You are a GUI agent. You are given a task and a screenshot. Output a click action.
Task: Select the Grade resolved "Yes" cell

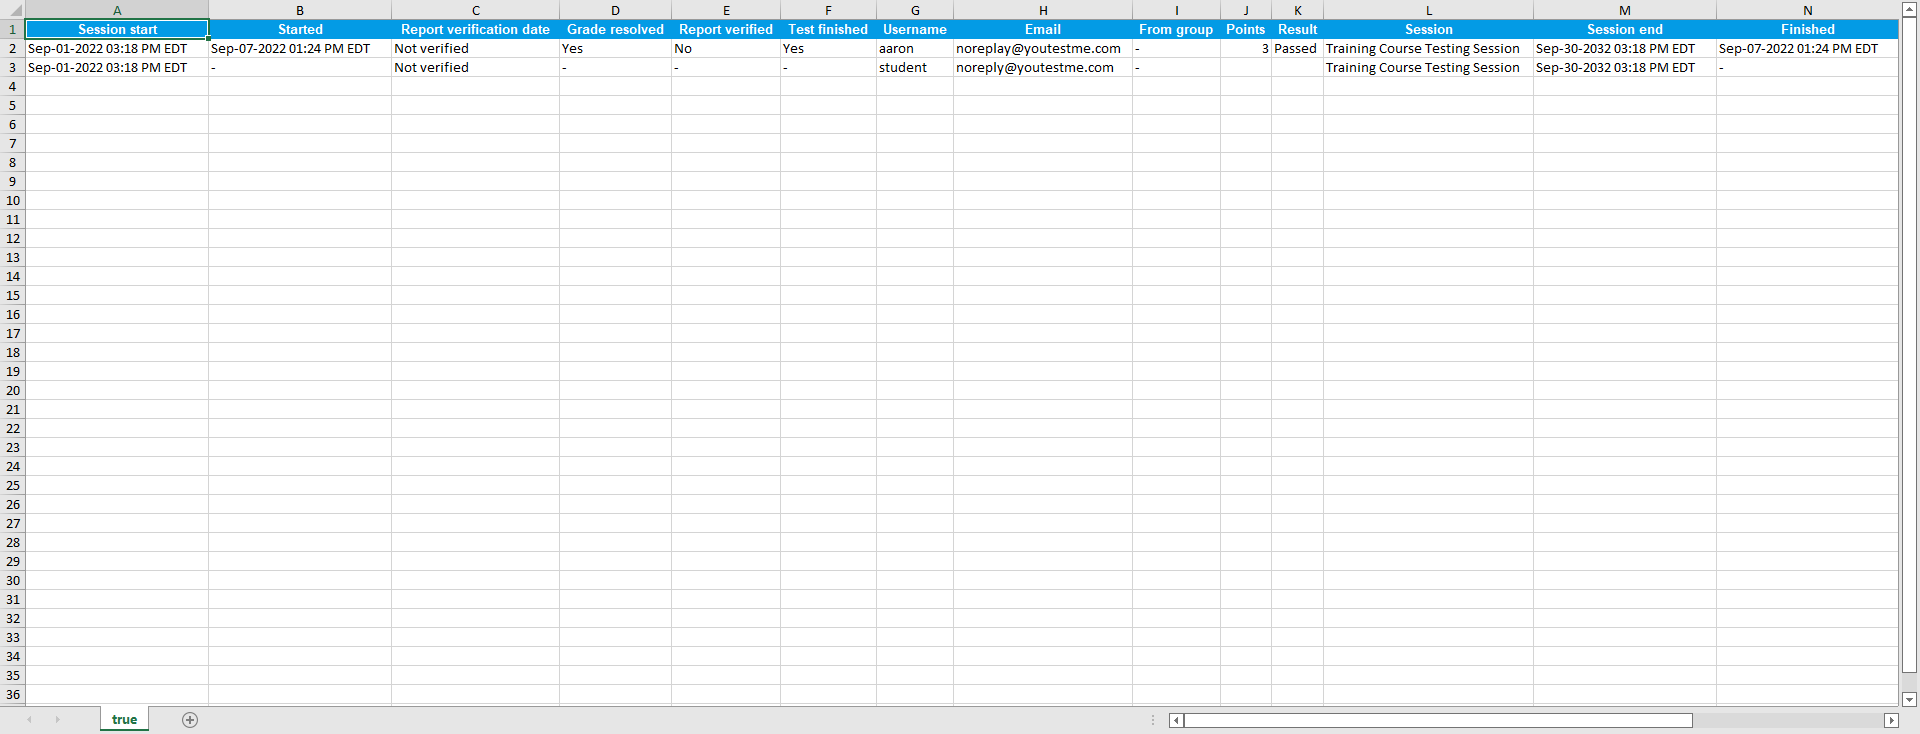tap(616, 48)
